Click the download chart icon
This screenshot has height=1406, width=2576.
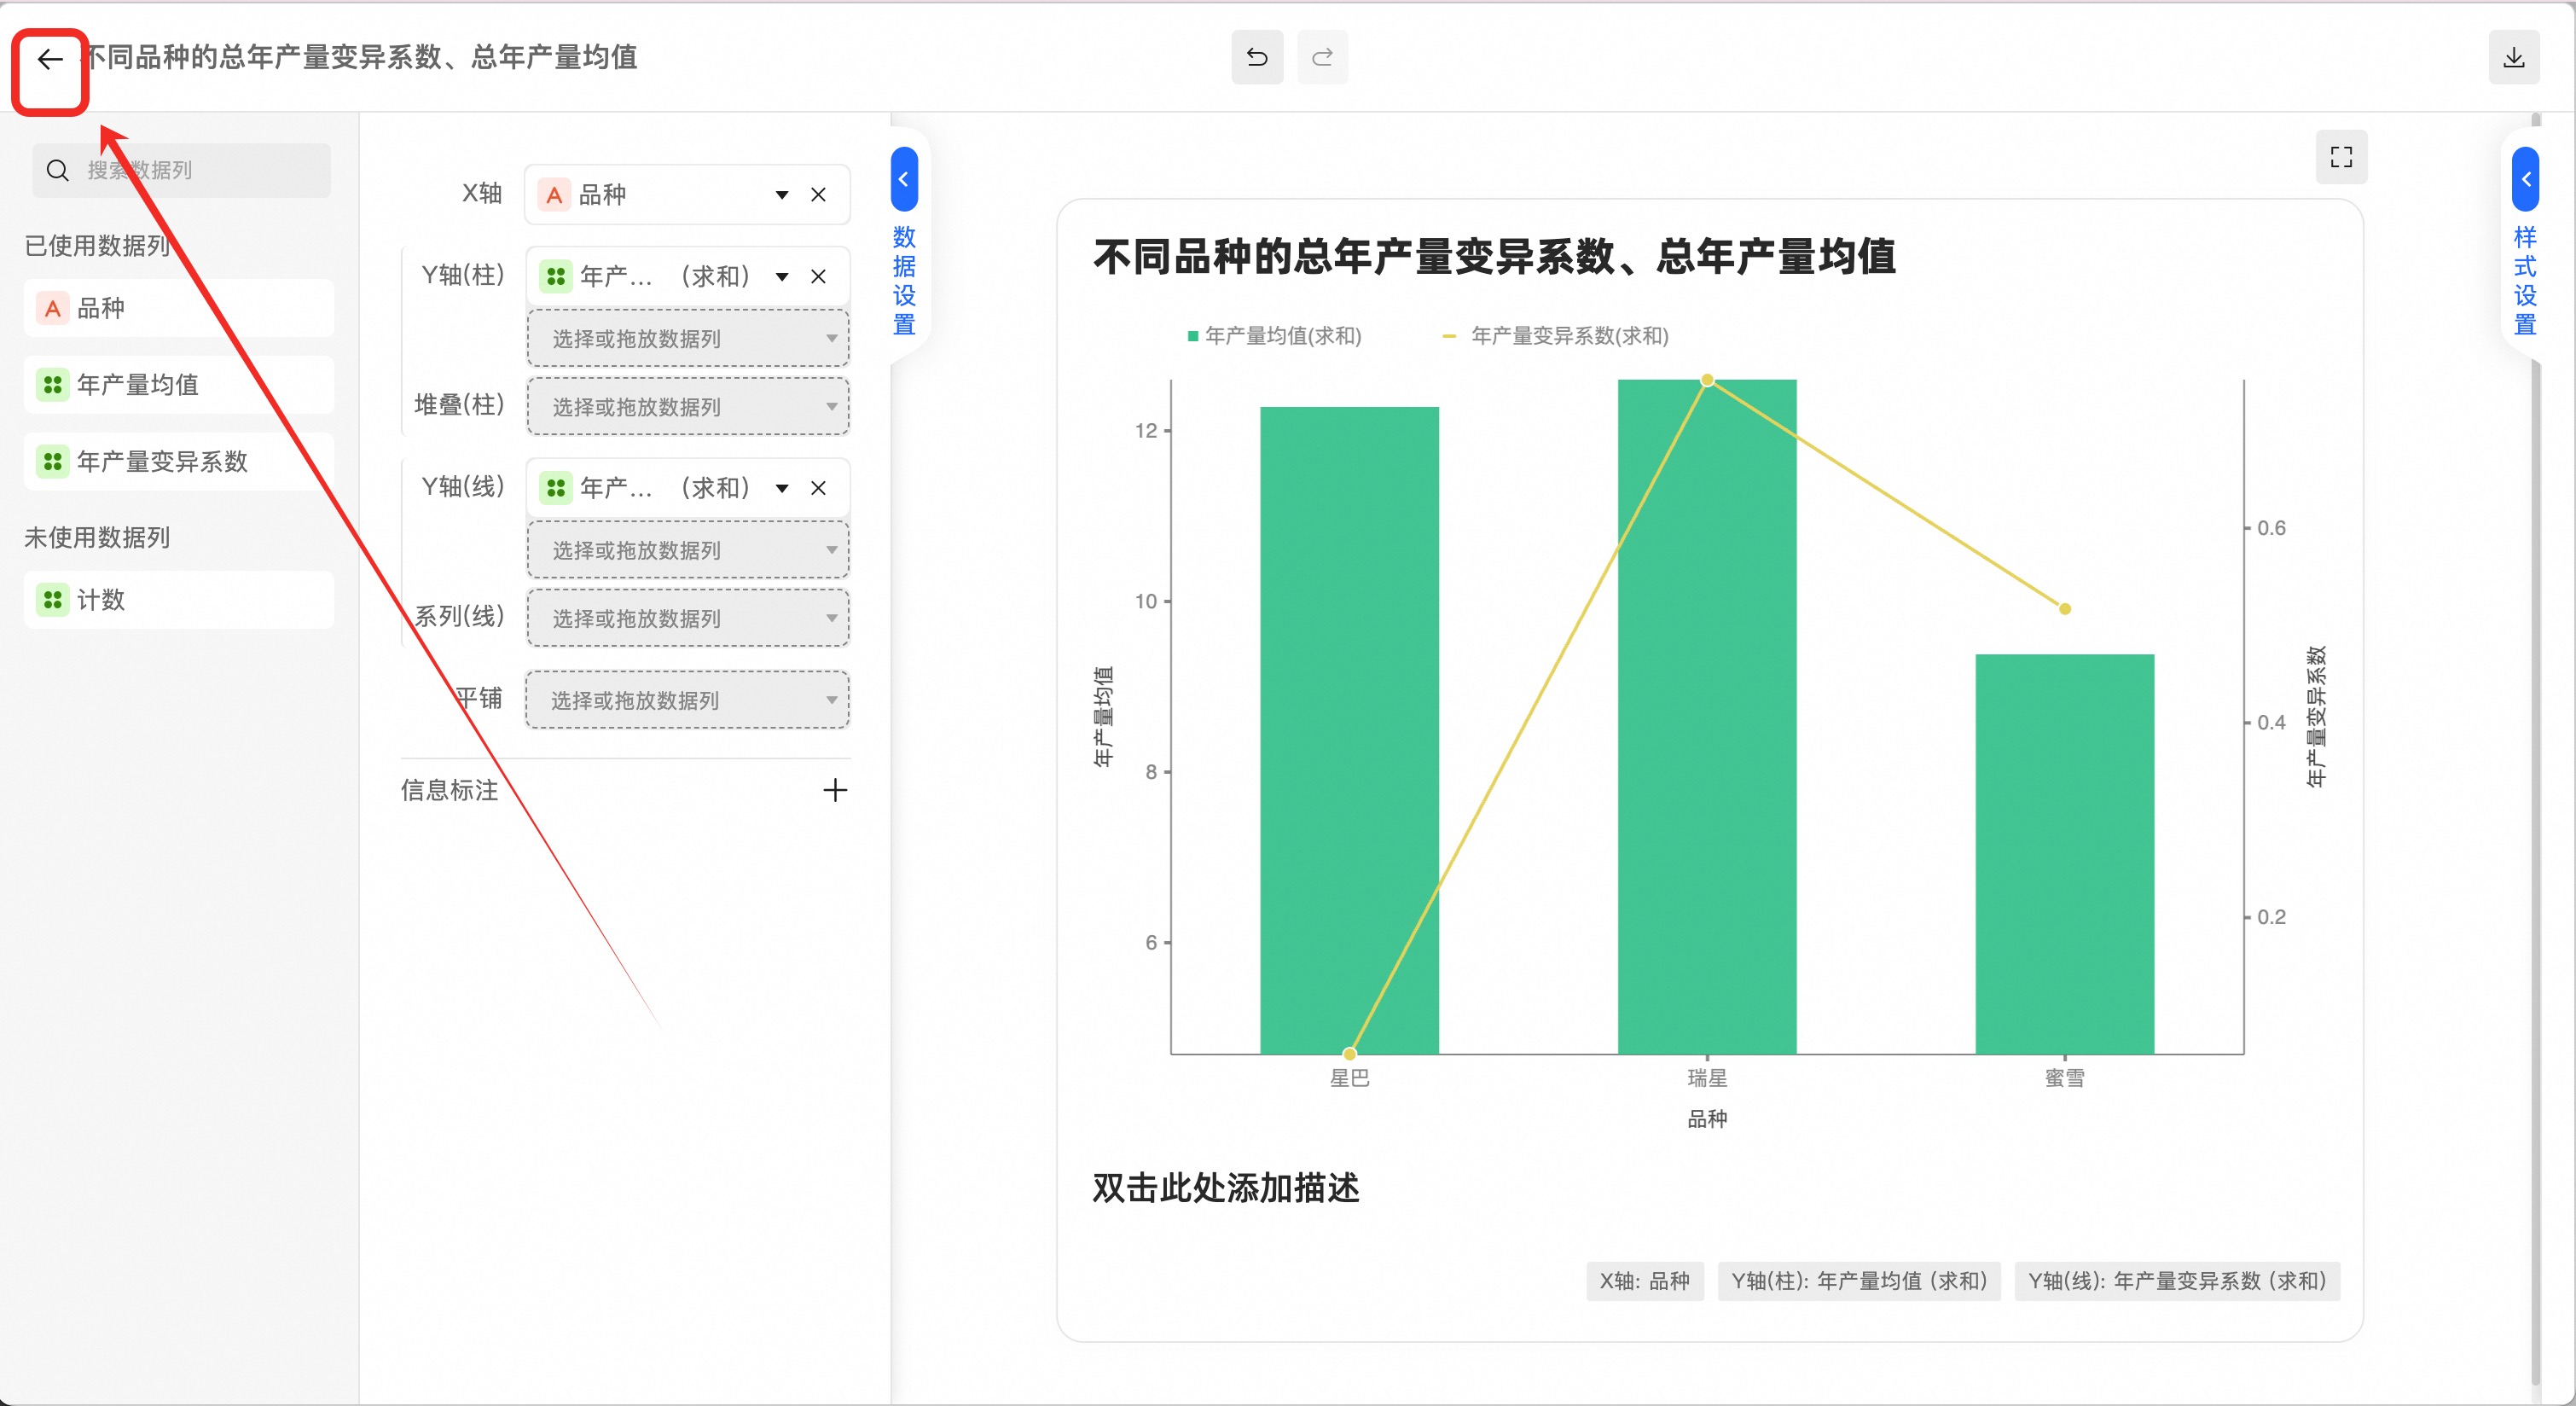[x=2513, y=57]
